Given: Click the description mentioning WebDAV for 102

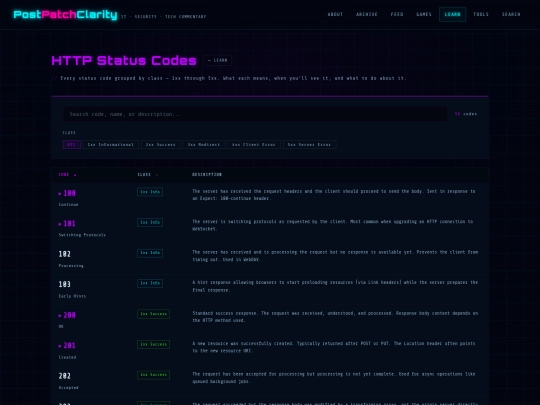Looking at the screenshot, I should (335, 256).
